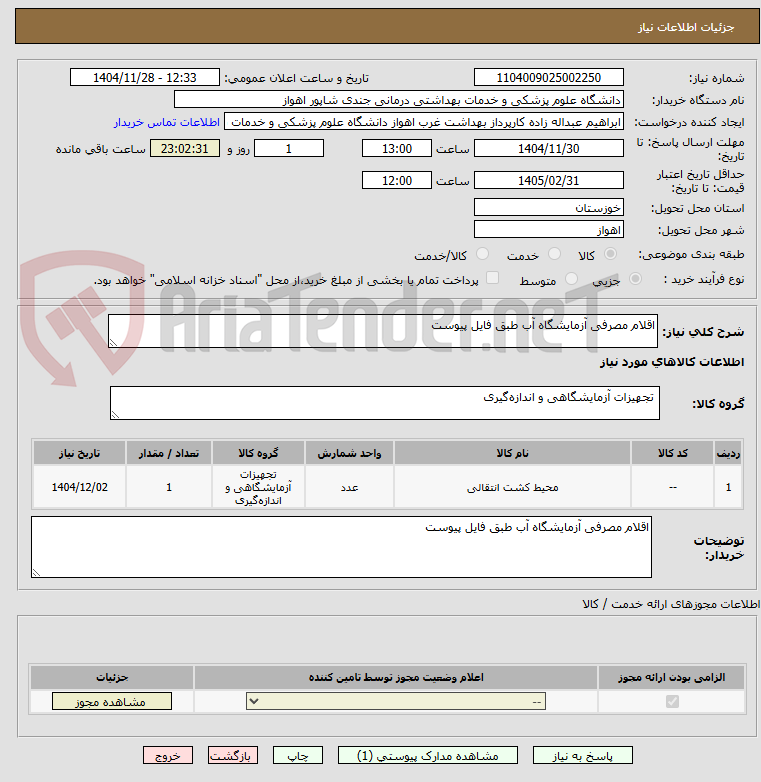Click the توضیحات خریدار text area
The width and height of the screenshot is (761, 782).
pos(341,547)
